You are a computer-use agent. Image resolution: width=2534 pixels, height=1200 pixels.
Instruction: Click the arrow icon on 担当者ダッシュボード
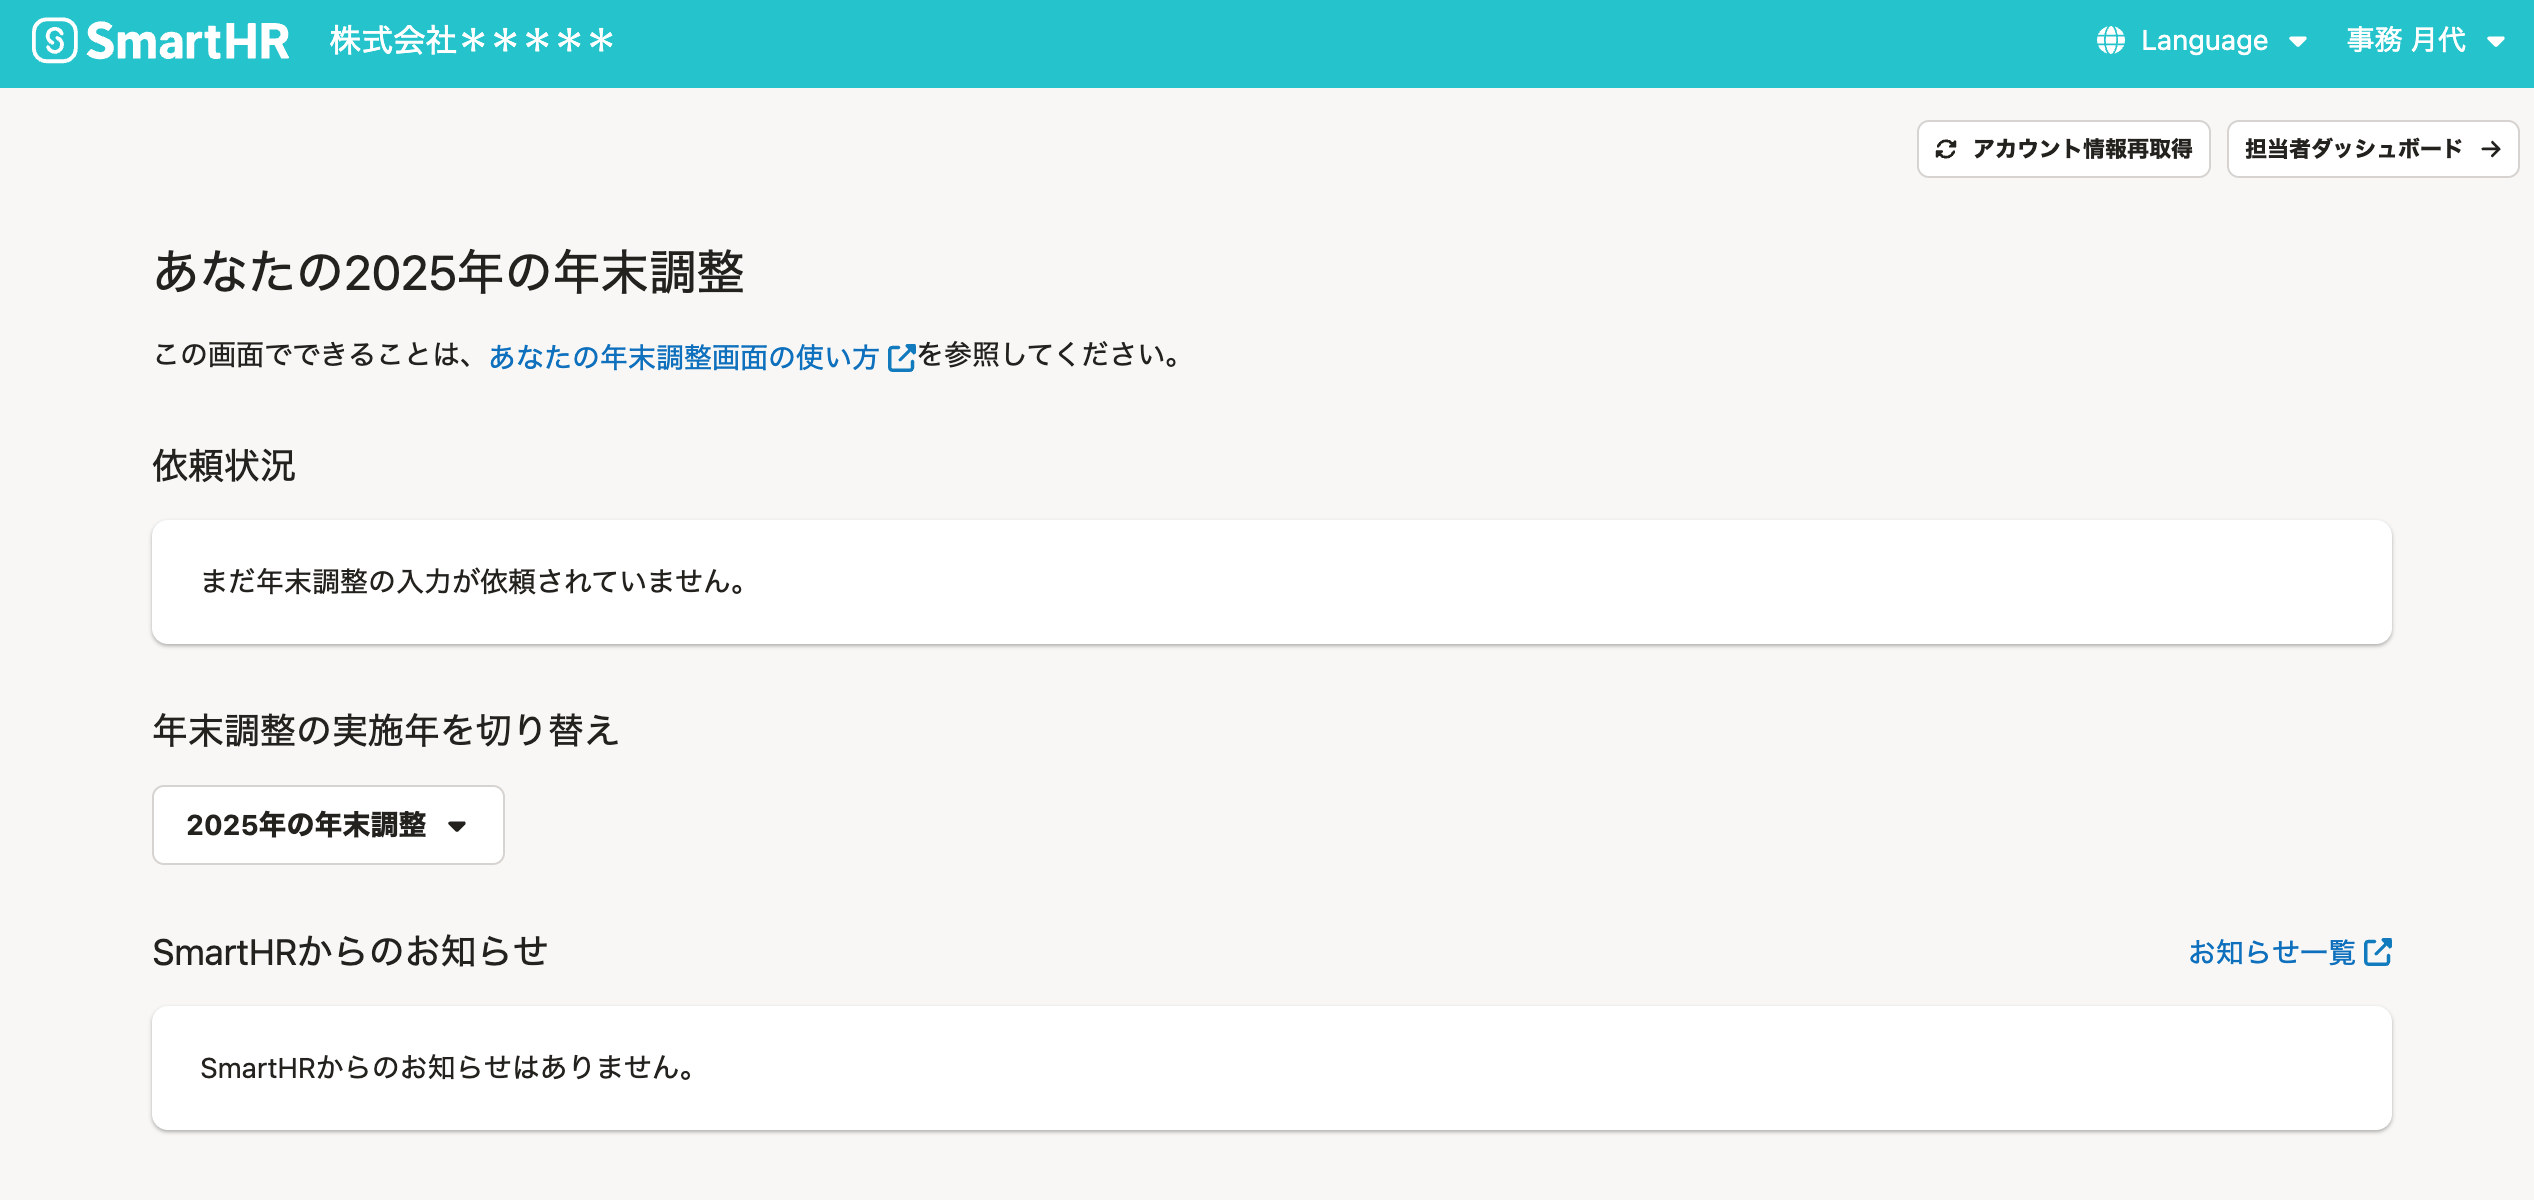(2491, 149)
